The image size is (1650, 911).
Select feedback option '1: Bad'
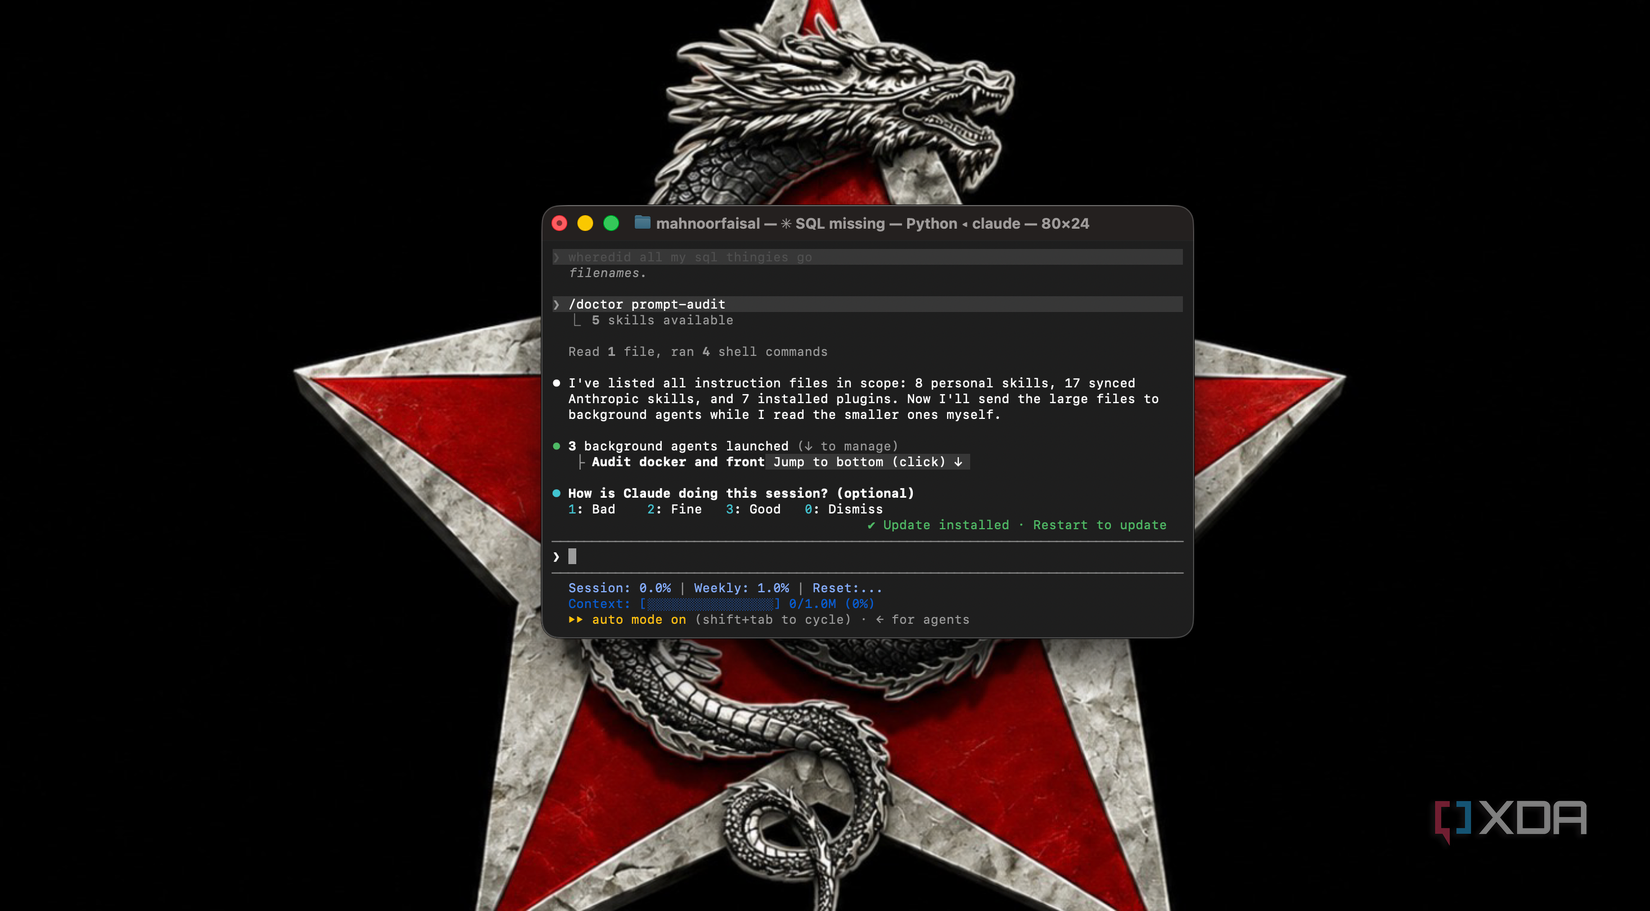point(592,509)
